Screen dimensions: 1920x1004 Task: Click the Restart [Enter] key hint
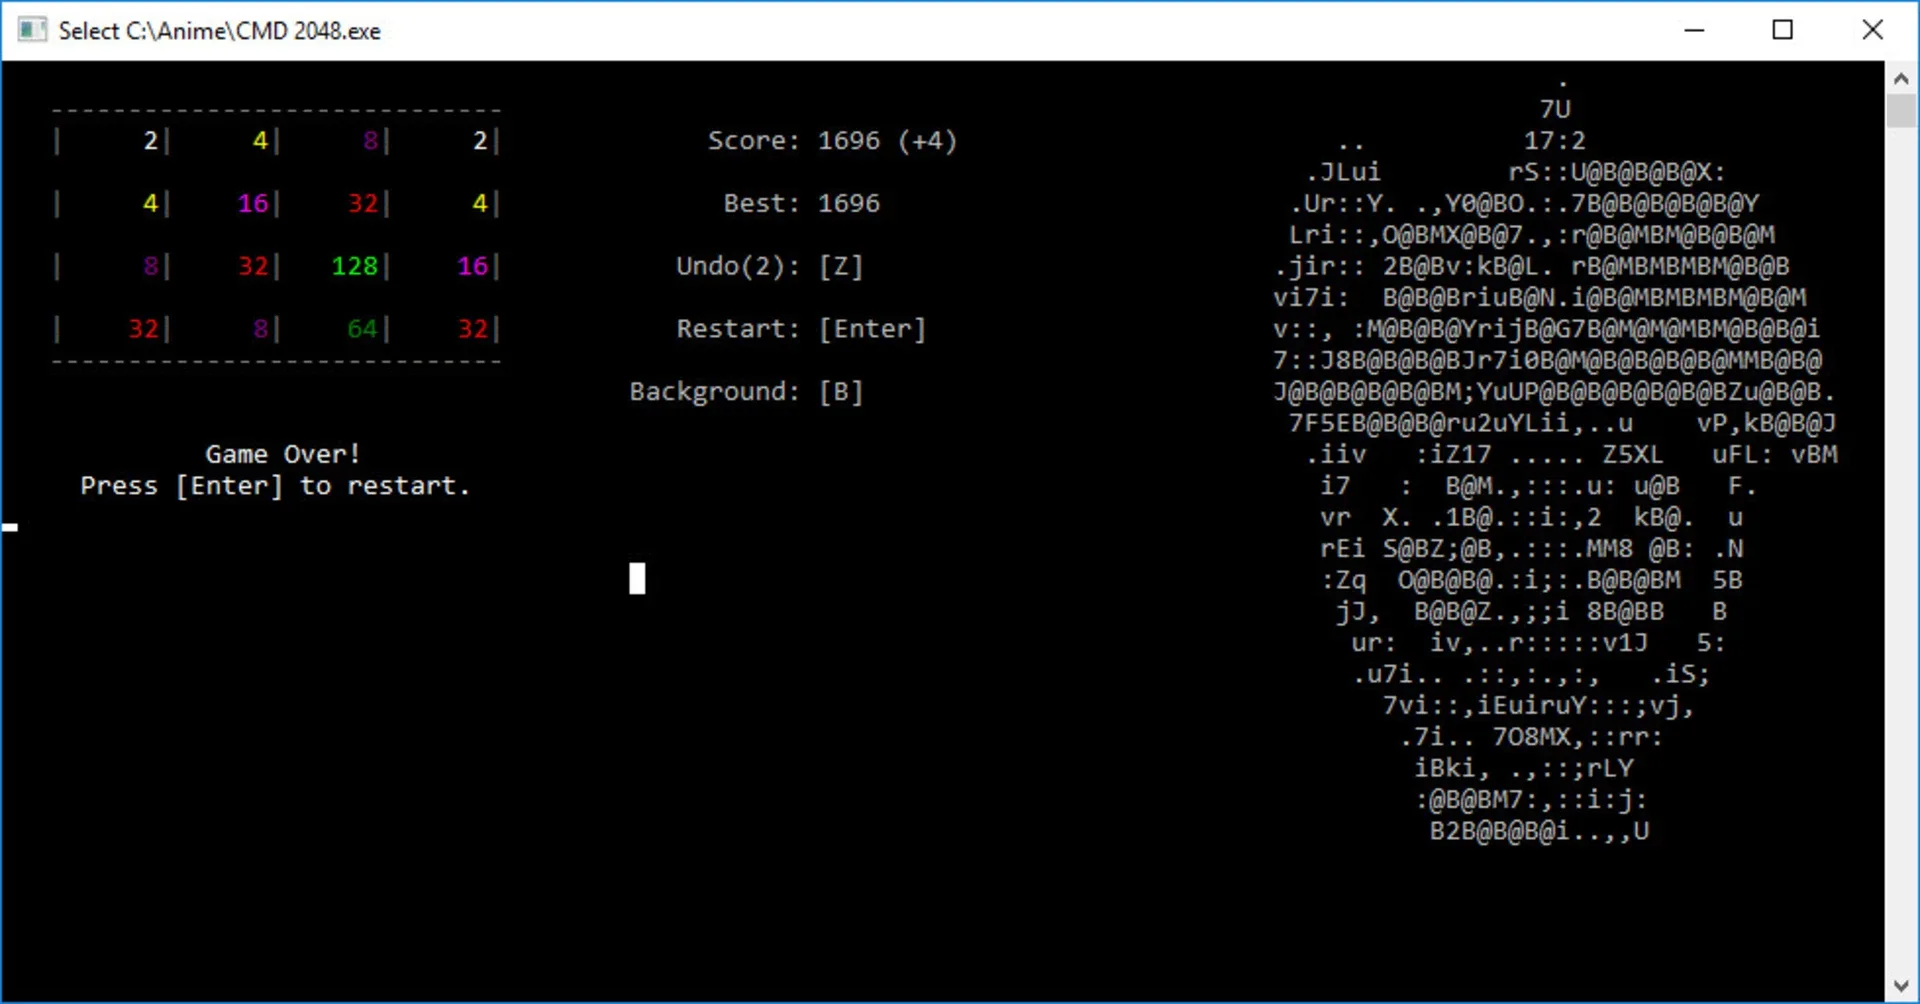click(872, 329)
